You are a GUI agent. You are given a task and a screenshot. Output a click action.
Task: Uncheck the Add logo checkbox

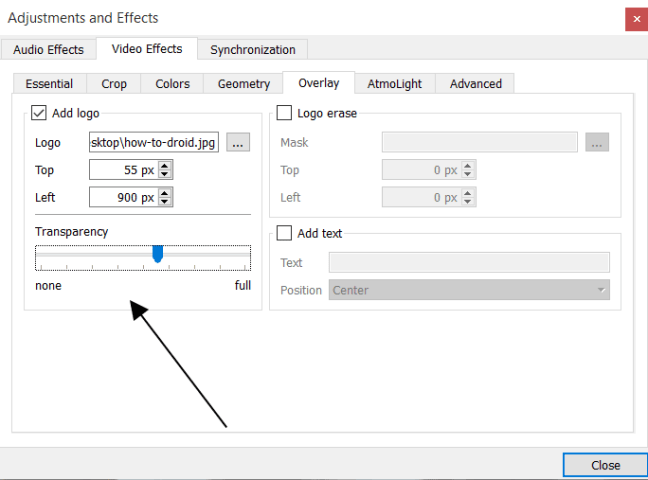pos(40,114)
